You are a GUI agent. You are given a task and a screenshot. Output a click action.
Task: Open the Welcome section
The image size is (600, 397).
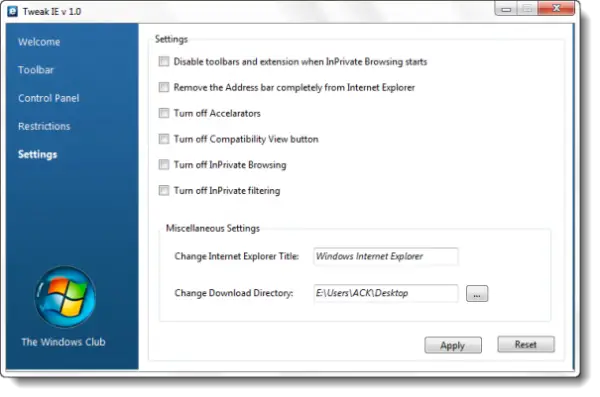point(39,42)
